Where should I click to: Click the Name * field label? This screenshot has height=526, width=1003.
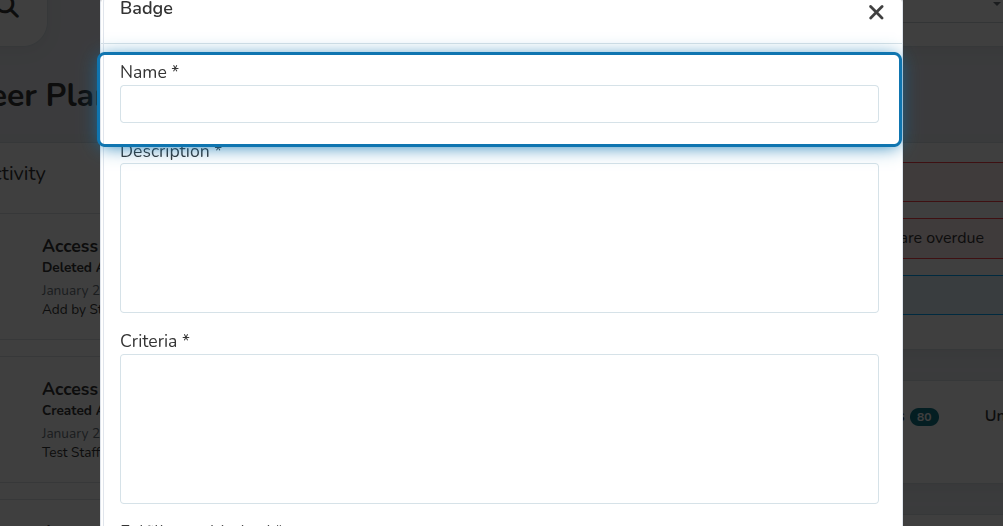[x=149, y=72]
